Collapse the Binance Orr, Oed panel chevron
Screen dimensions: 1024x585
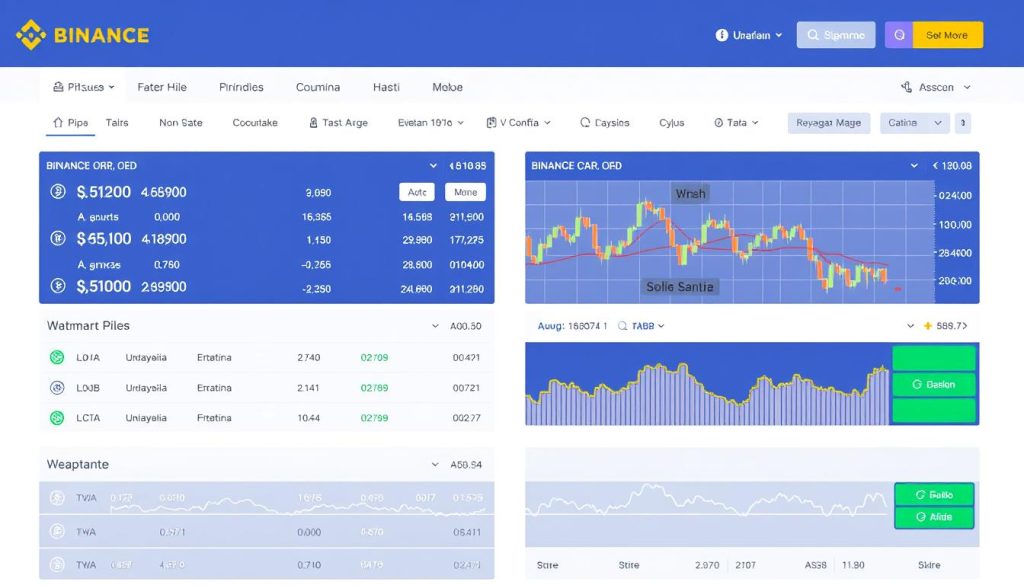point(433,166)
